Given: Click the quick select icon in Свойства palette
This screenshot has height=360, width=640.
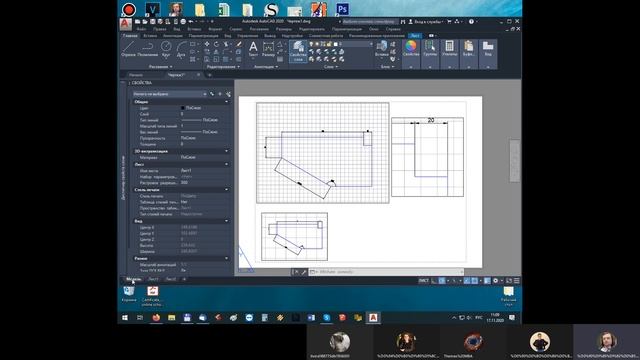Looking at the screenshot, I should 228,94.
